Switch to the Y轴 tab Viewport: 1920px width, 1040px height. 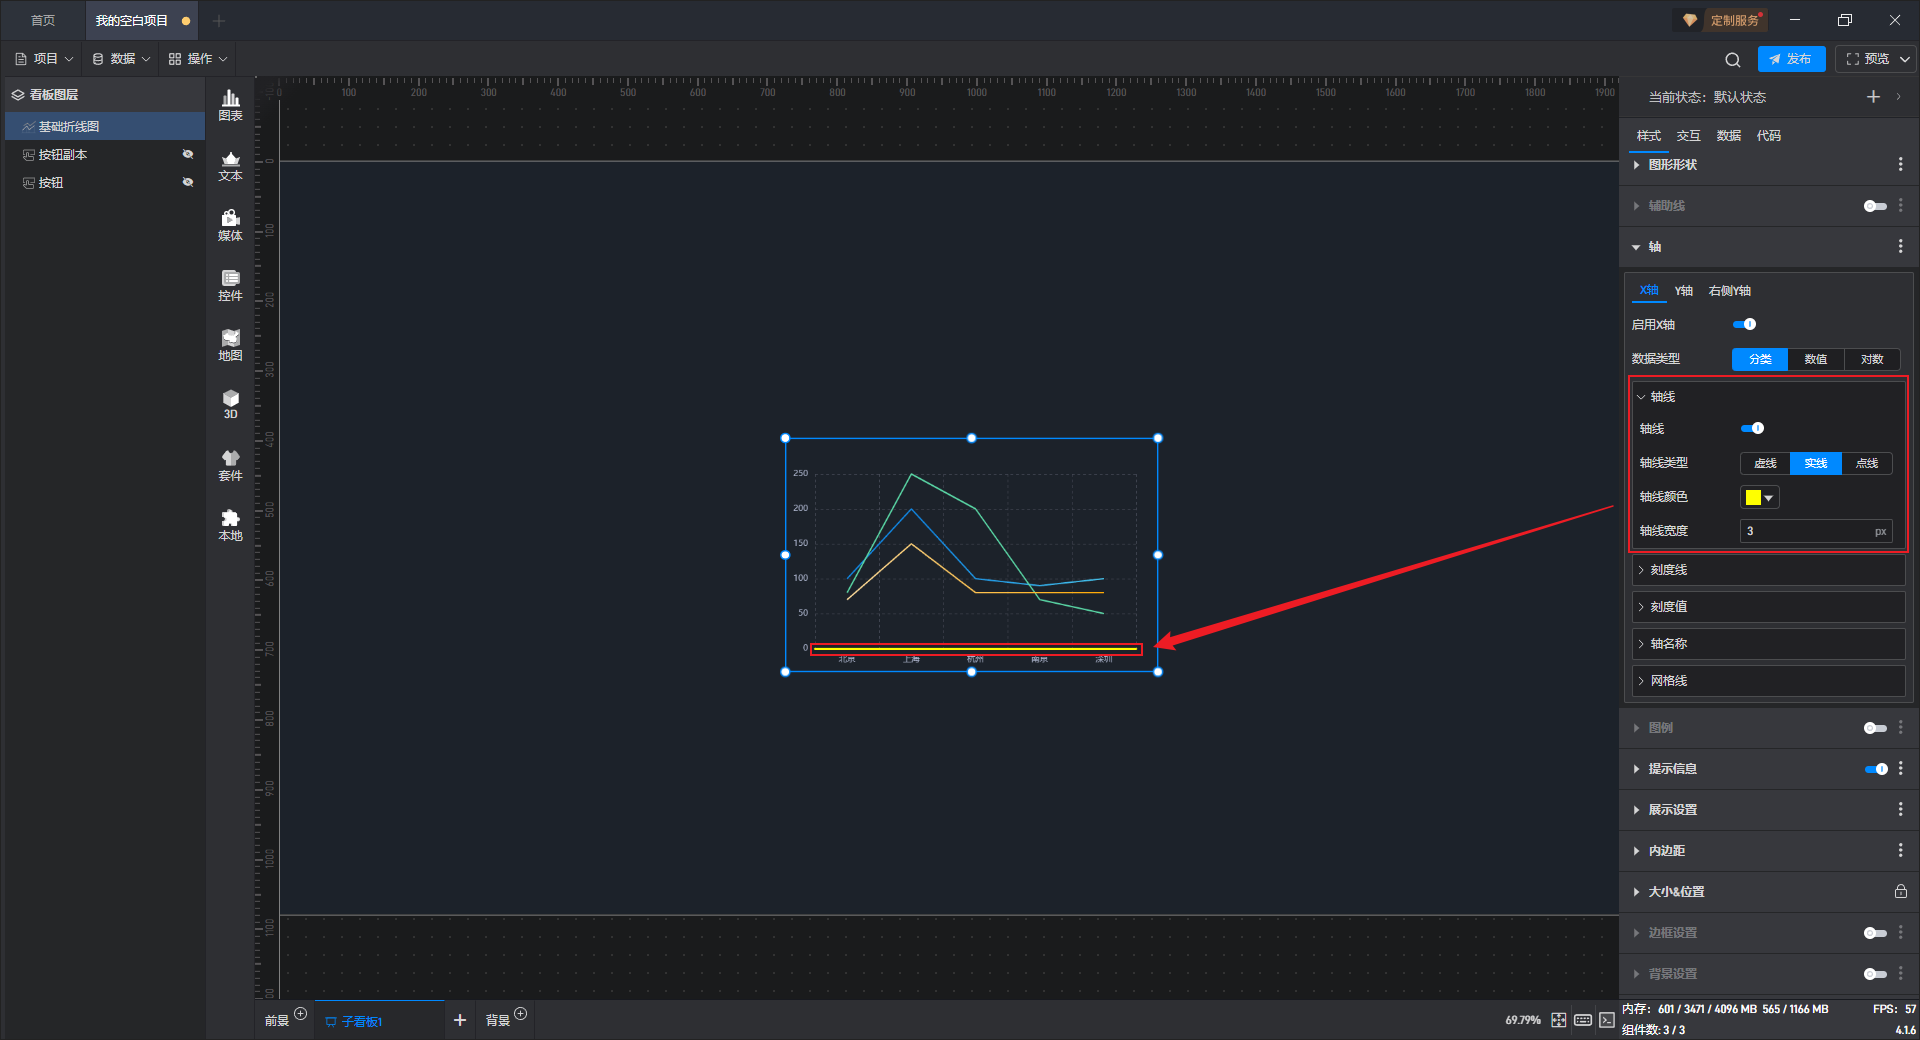1684,290
